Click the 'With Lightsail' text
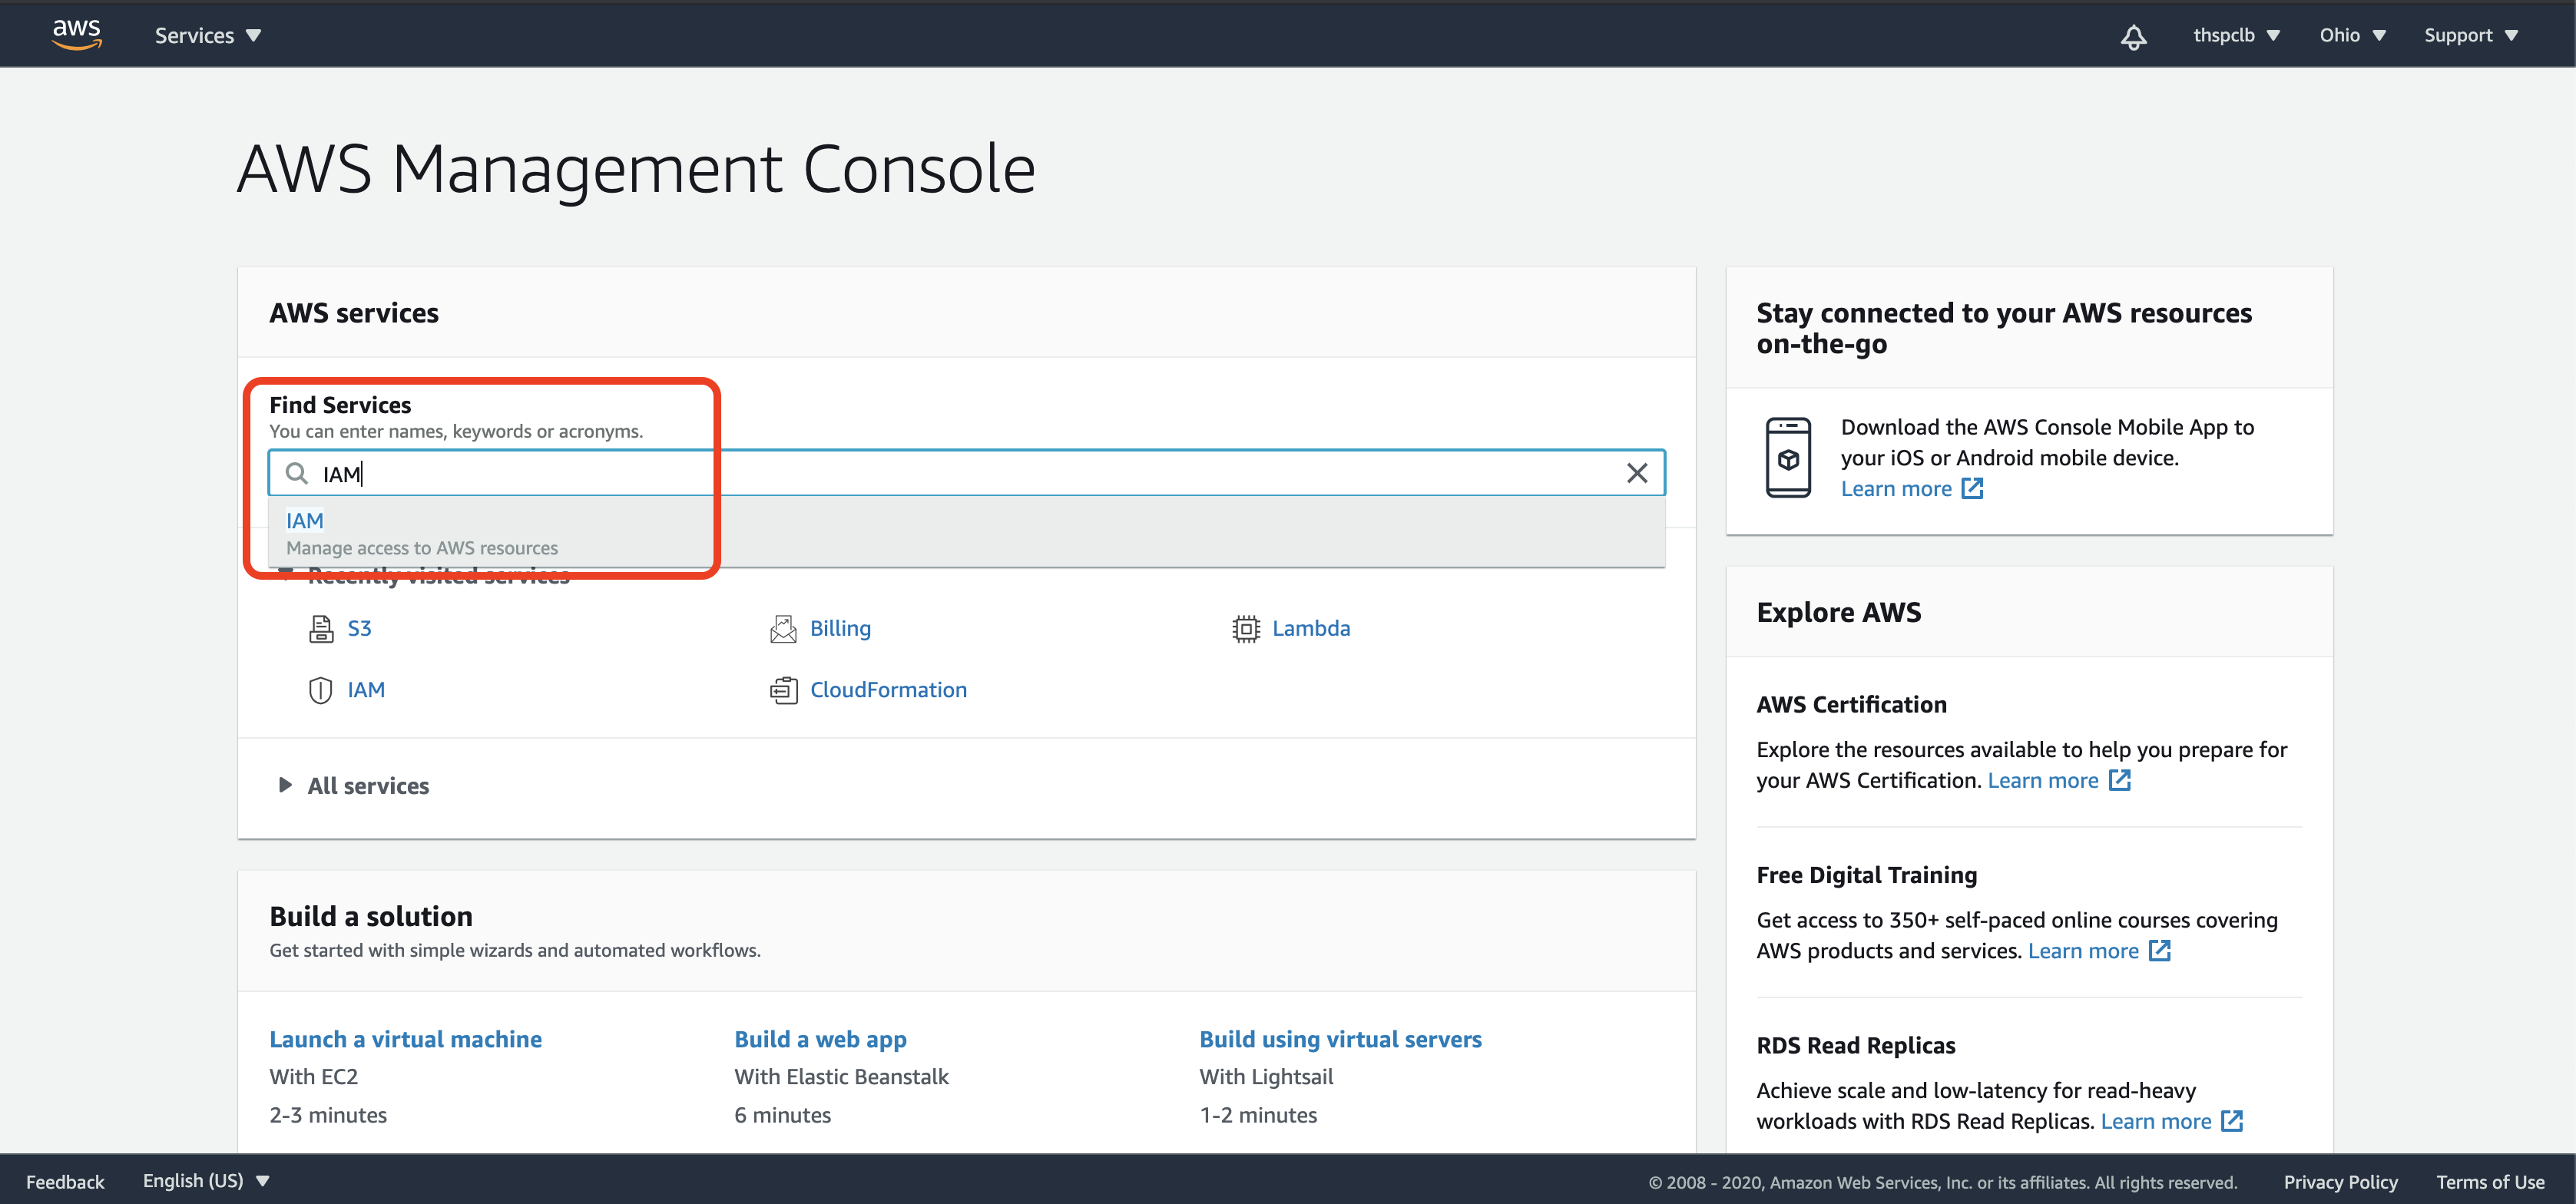2576x1204 pixels. [1266, 1077]
